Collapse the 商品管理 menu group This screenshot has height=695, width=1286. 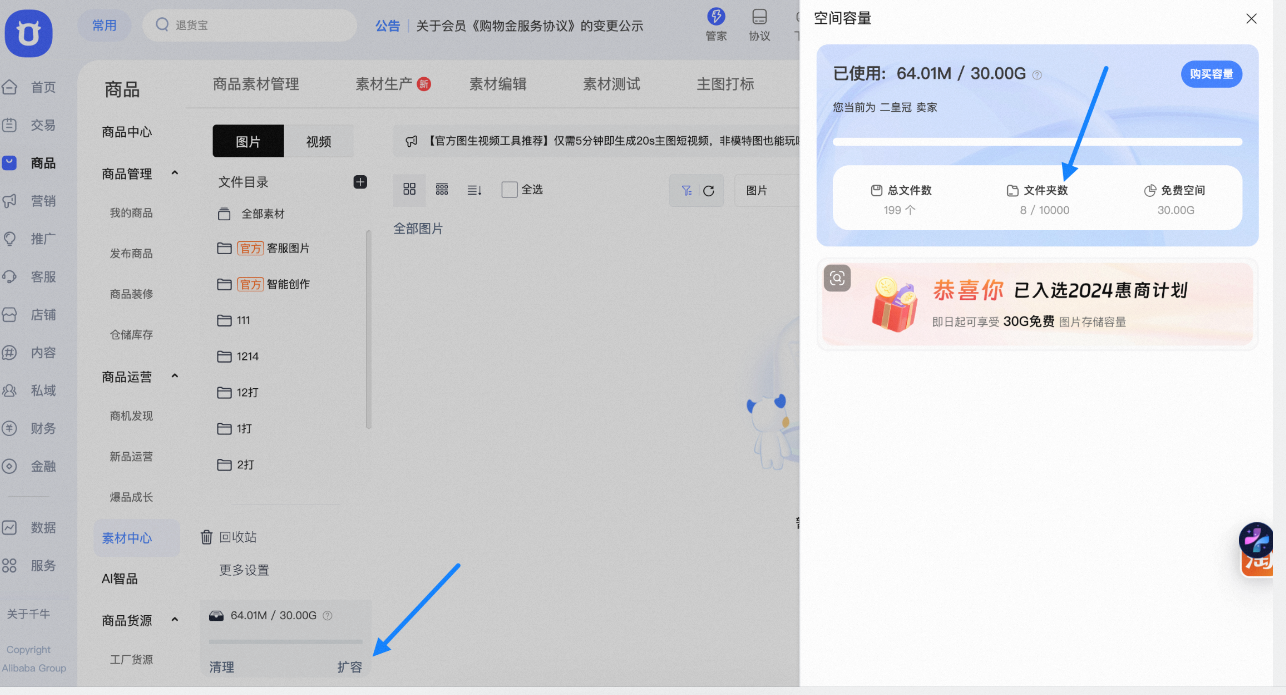(x=175, y=173)
